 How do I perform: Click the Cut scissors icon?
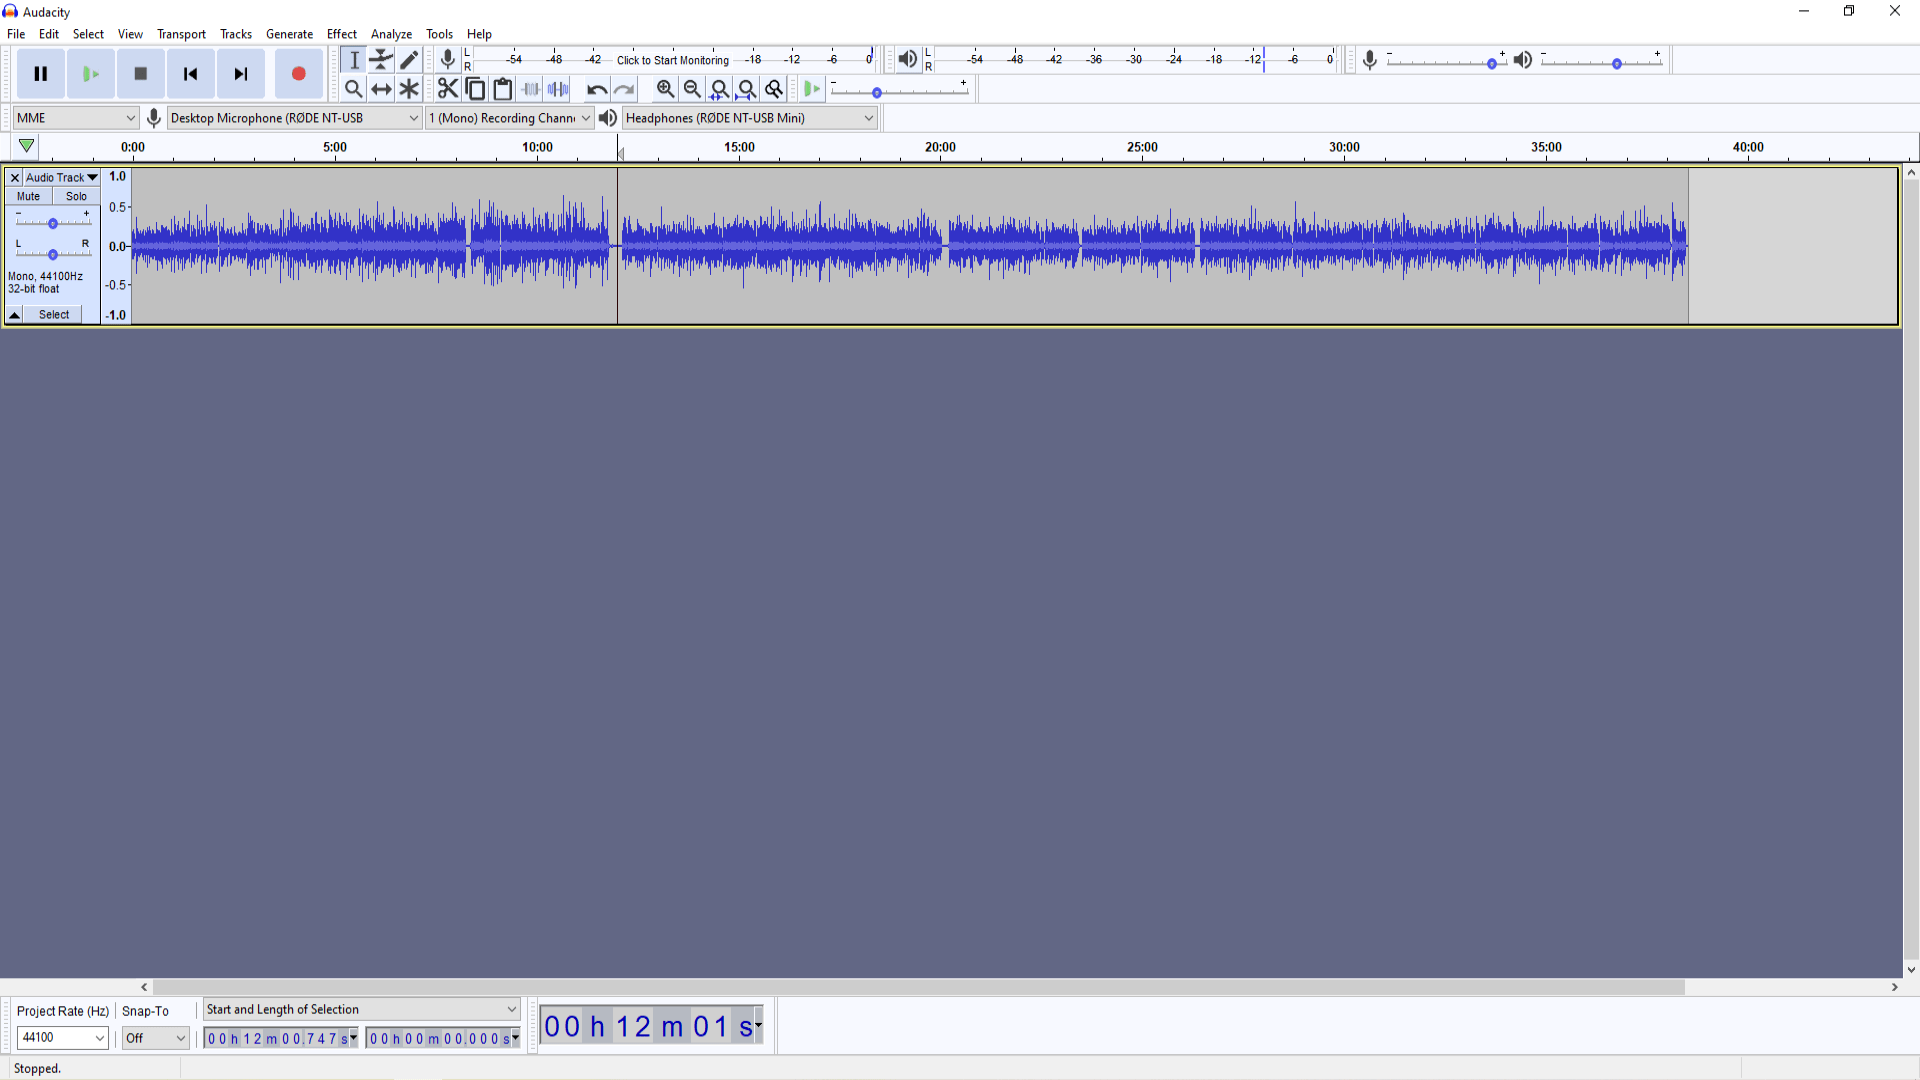[x=447, y=89]
